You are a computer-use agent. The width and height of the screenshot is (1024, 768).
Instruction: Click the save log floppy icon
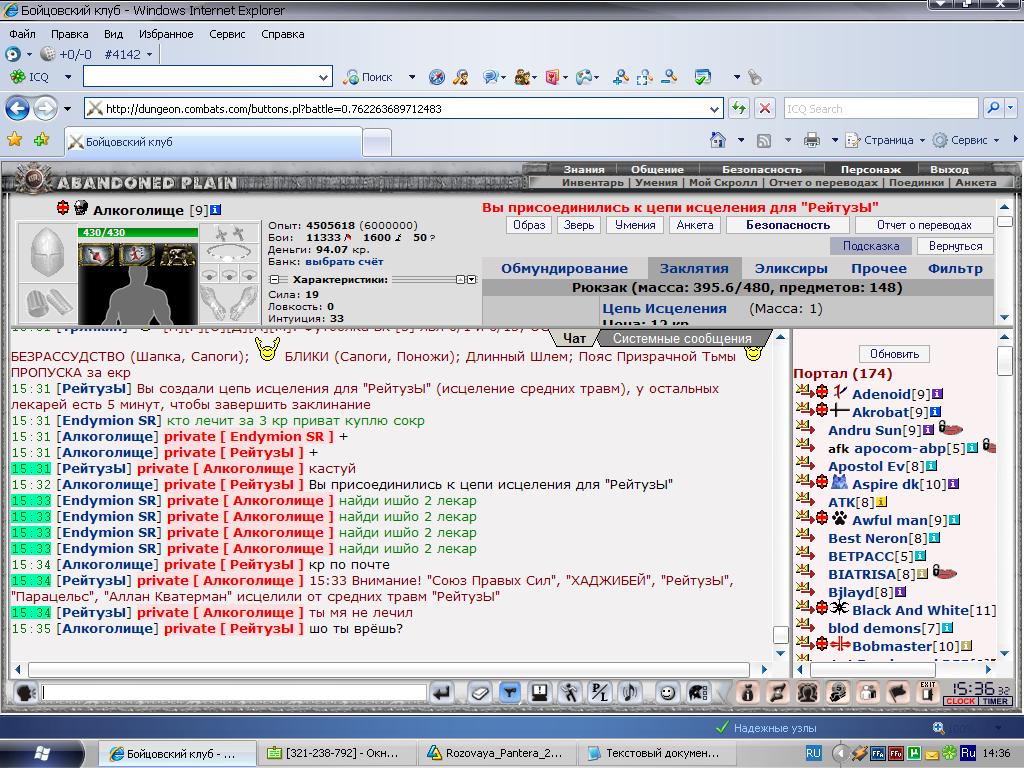[x=539, y=692]
